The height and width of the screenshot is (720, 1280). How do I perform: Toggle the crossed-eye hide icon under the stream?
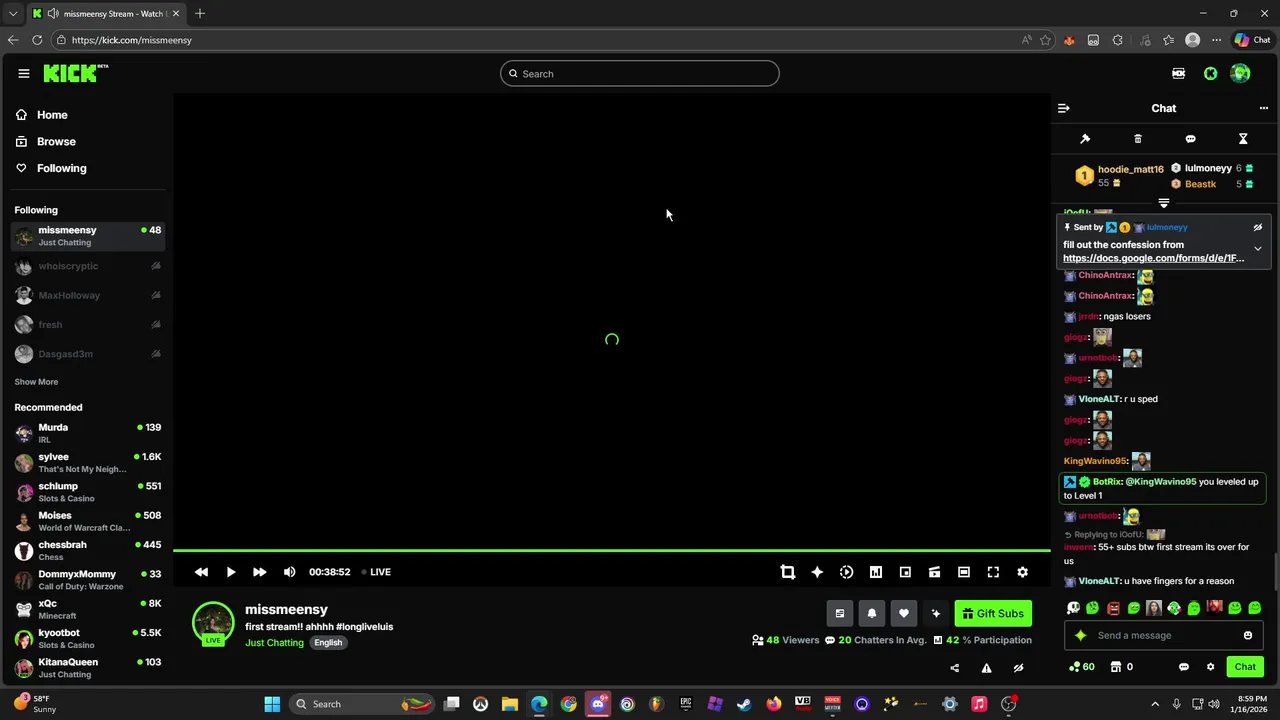[x=1018, y=668]
